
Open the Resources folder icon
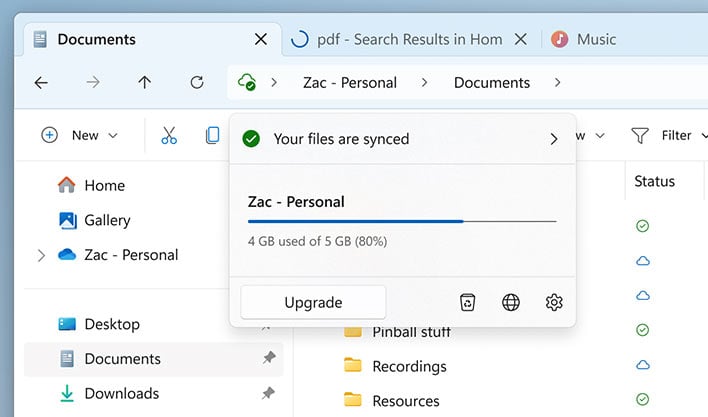(x=353, y=399)
